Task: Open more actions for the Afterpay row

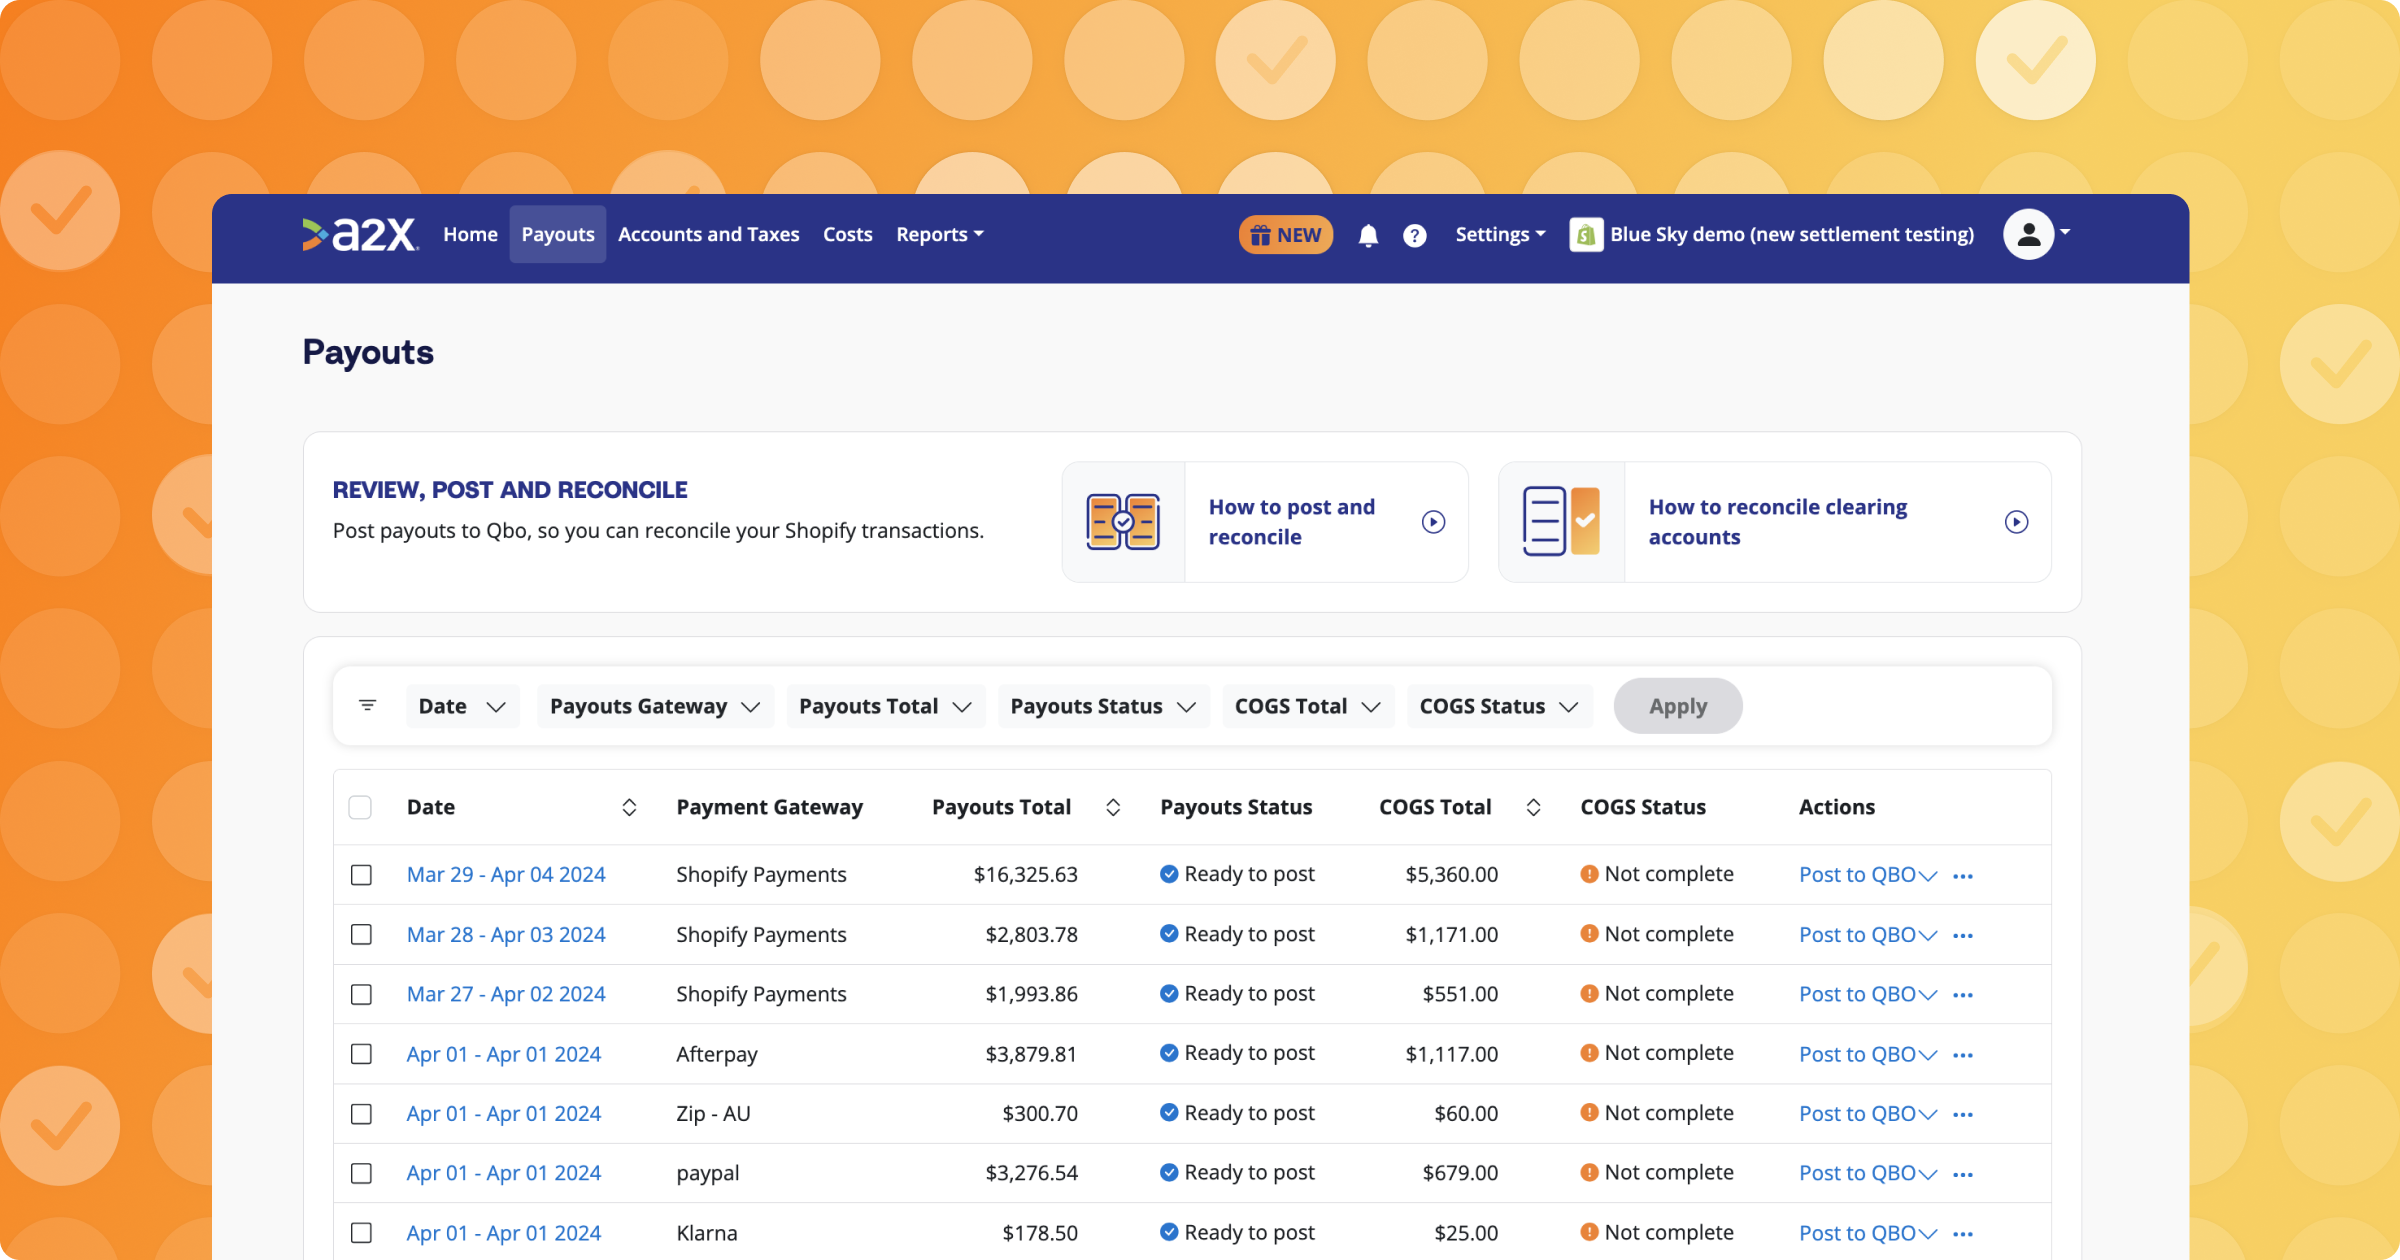Action: 1963,1055
